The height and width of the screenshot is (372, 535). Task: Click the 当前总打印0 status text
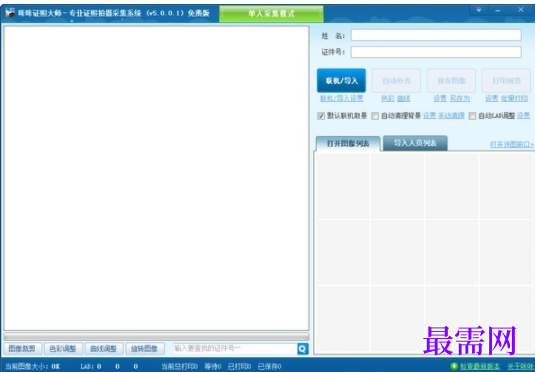(179, 367)
